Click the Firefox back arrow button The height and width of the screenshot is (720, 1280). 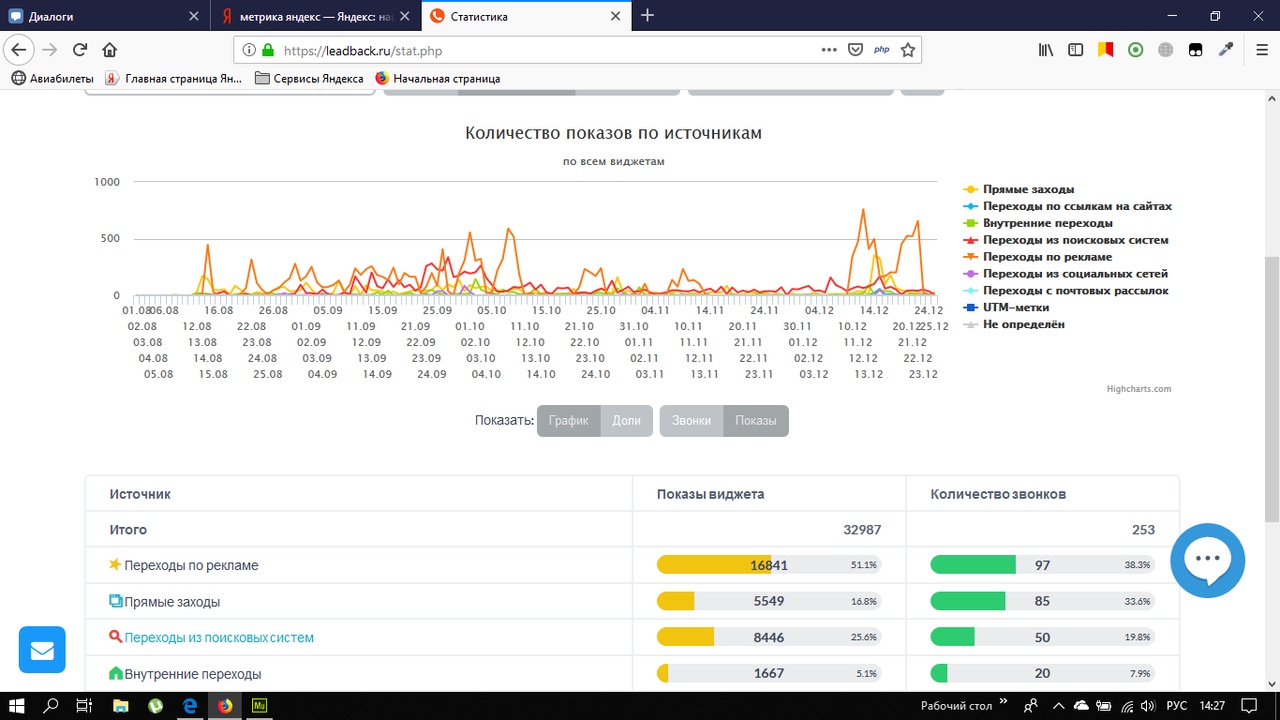click(19, 50)
